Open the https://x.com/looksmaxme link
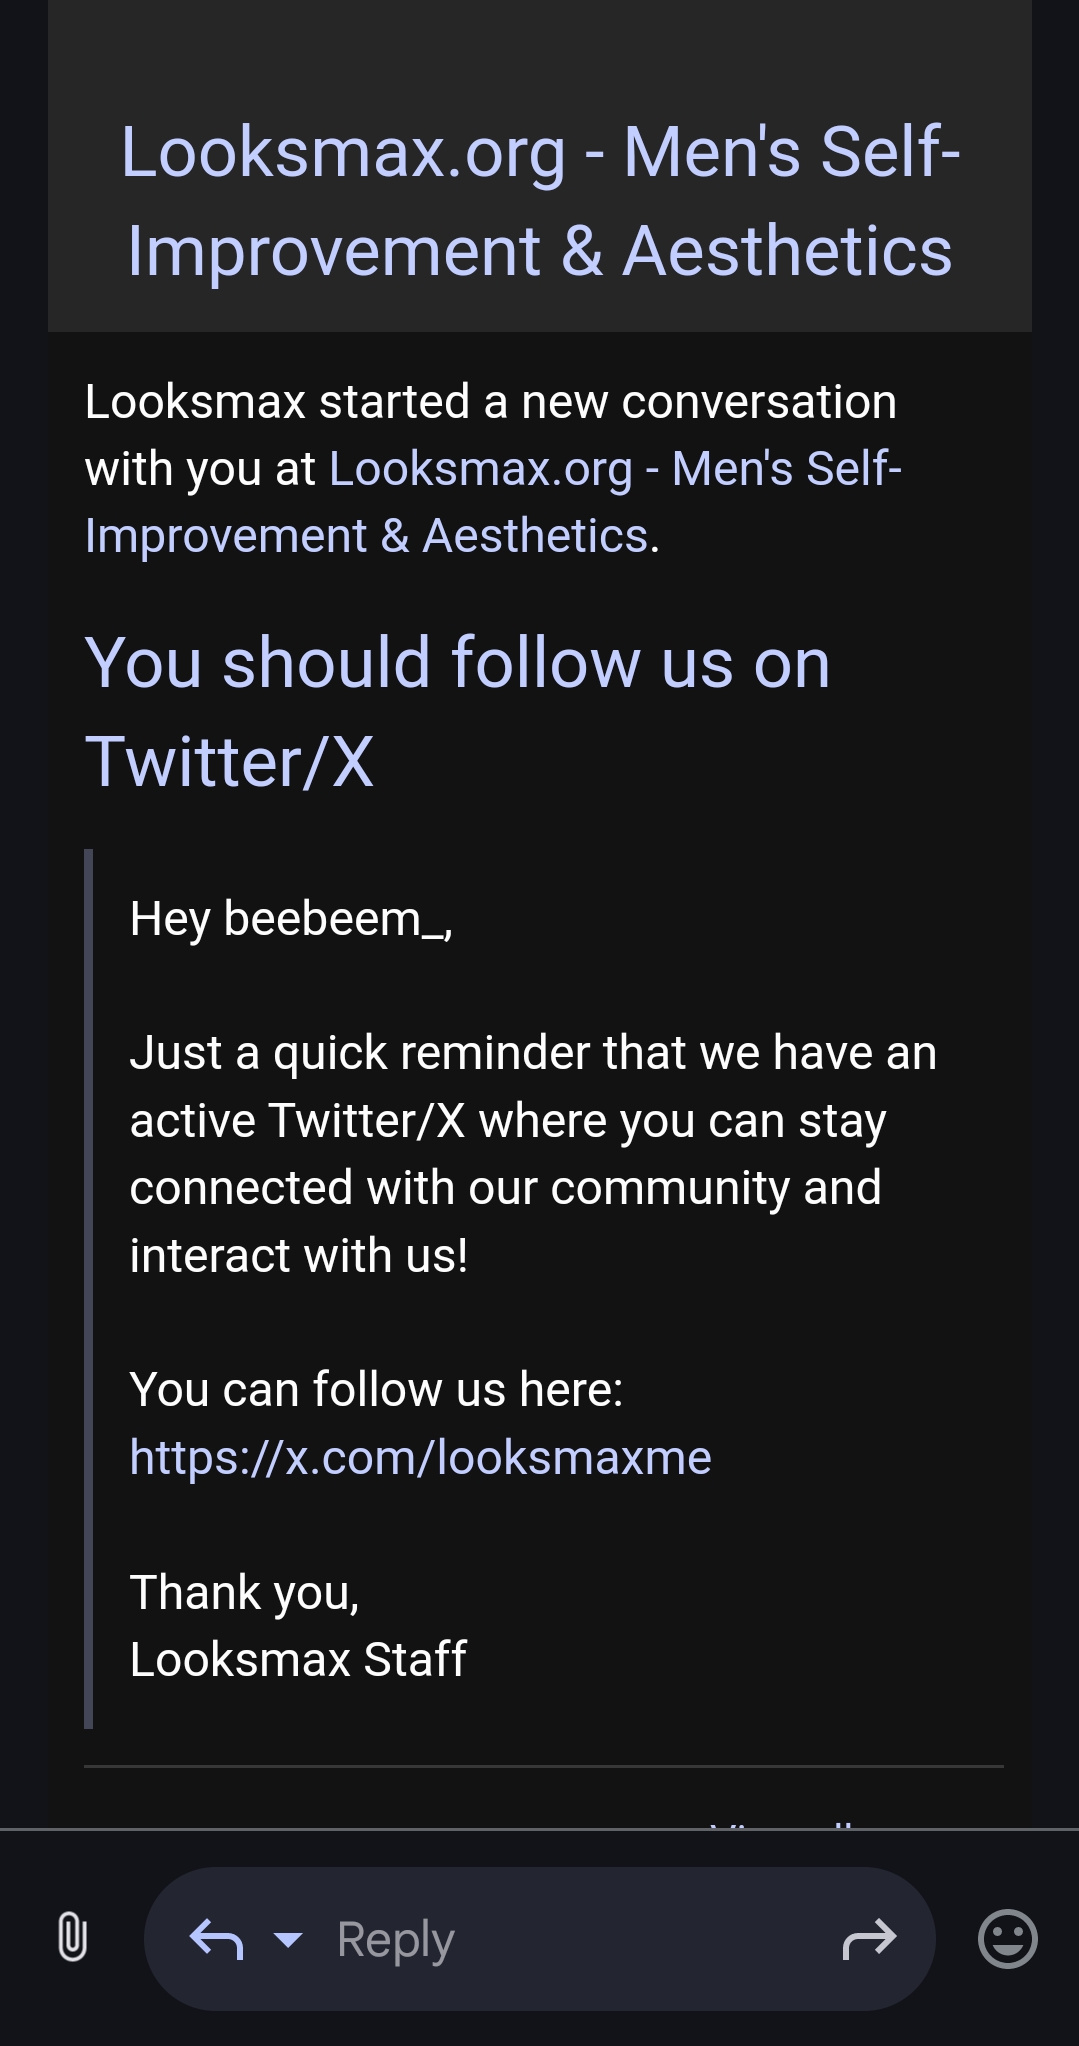1079x2046 pixels. coord(418,1456)
